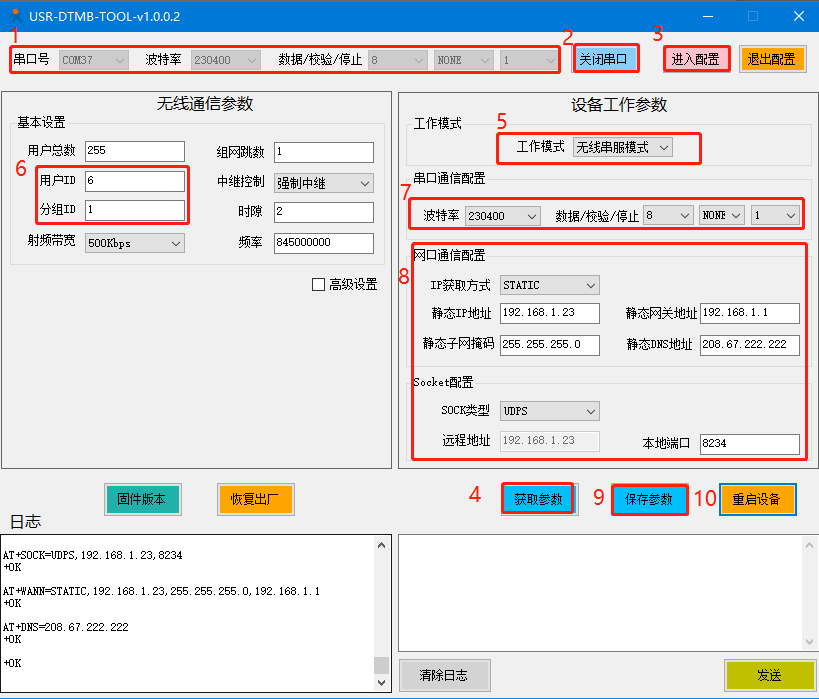
Task: Save settings with 保存参数 button
Action: [649, 499]
